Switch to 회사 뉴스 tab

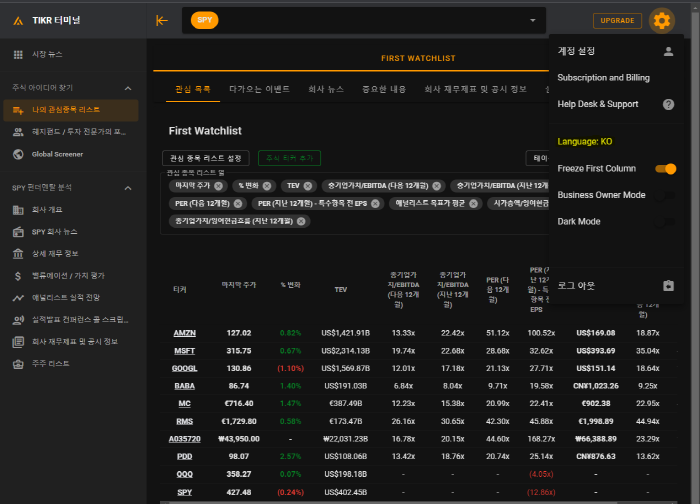coord(326,89)
